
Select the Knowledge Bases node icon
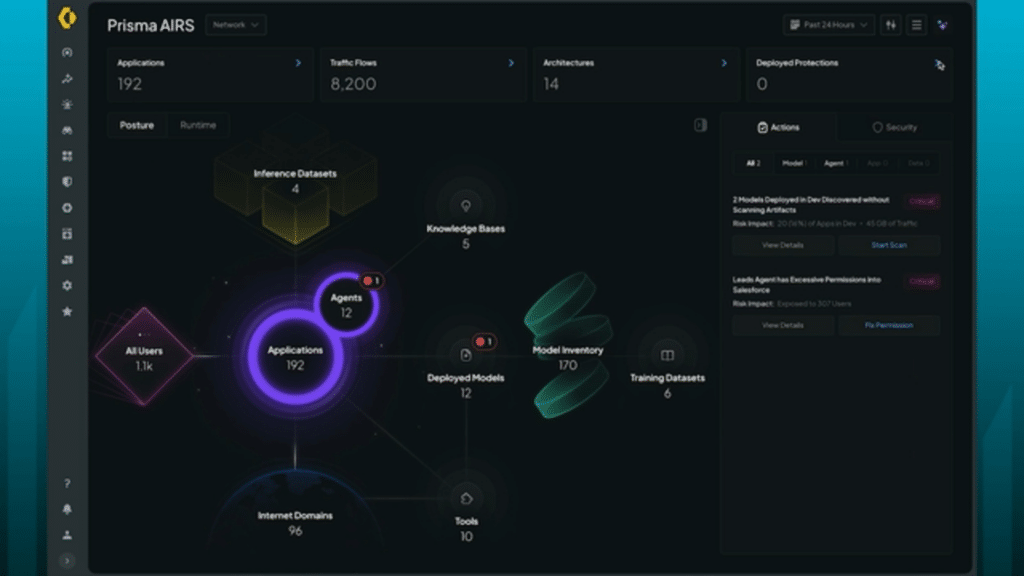coord(466,206)
